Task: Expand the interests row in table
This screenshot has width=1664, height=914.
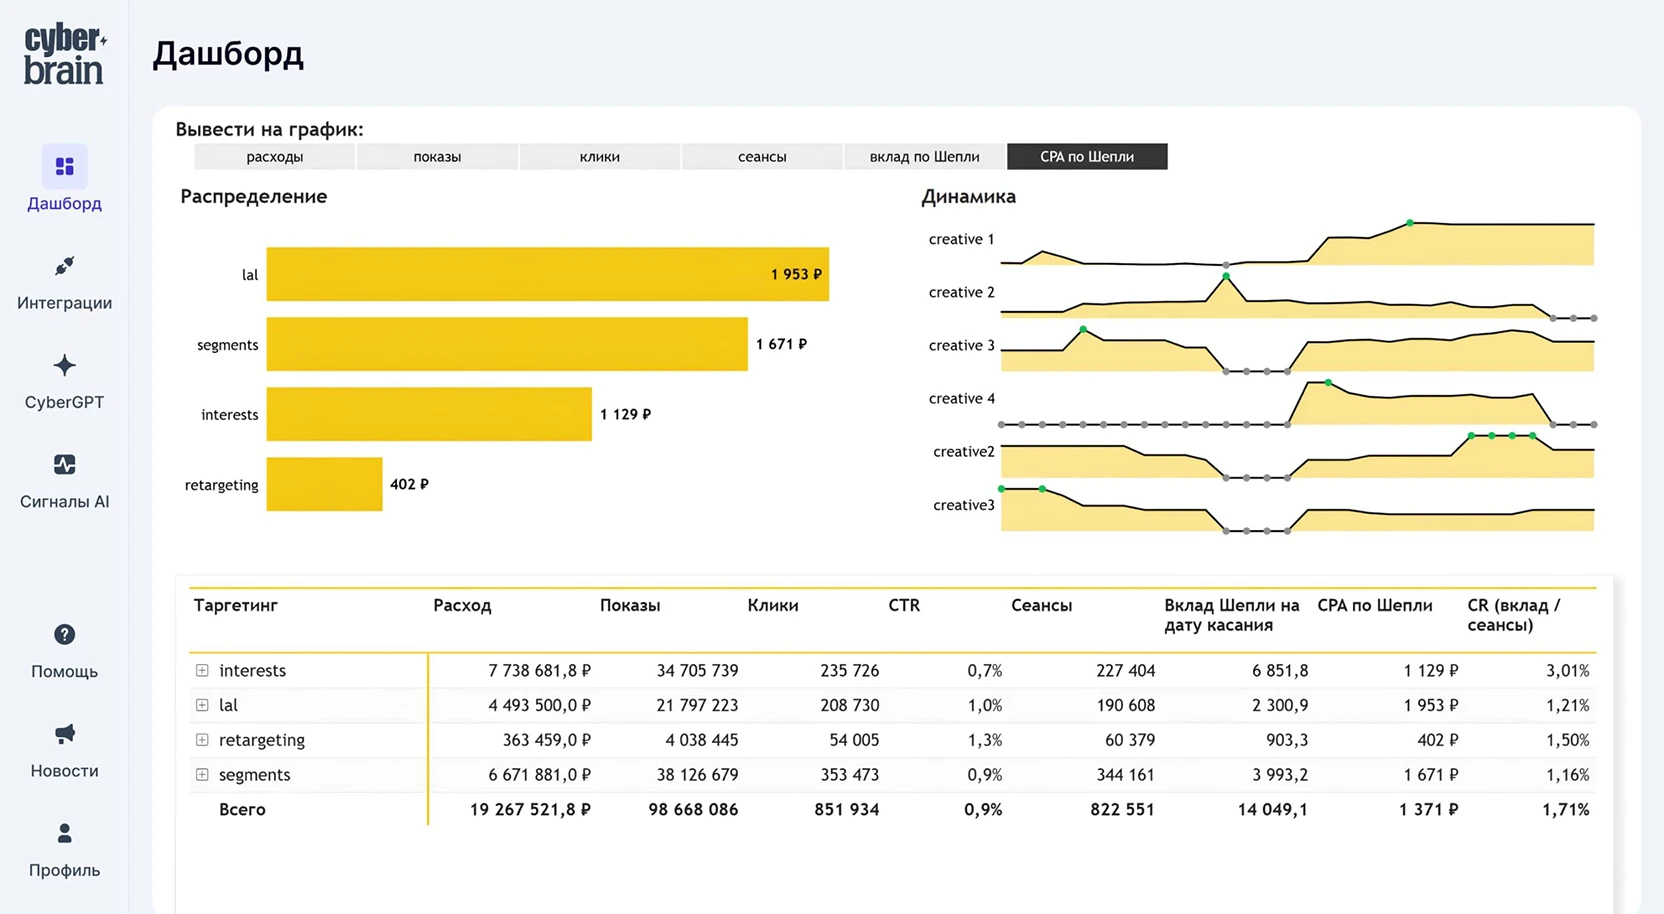Action: click(x=202, y=671)
